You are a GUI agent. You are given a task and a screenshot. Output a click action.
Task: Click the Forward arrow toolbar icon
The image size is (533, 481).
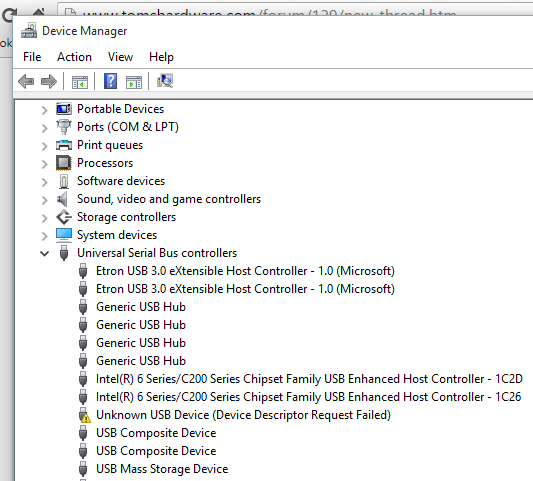[x=49, y=82]
